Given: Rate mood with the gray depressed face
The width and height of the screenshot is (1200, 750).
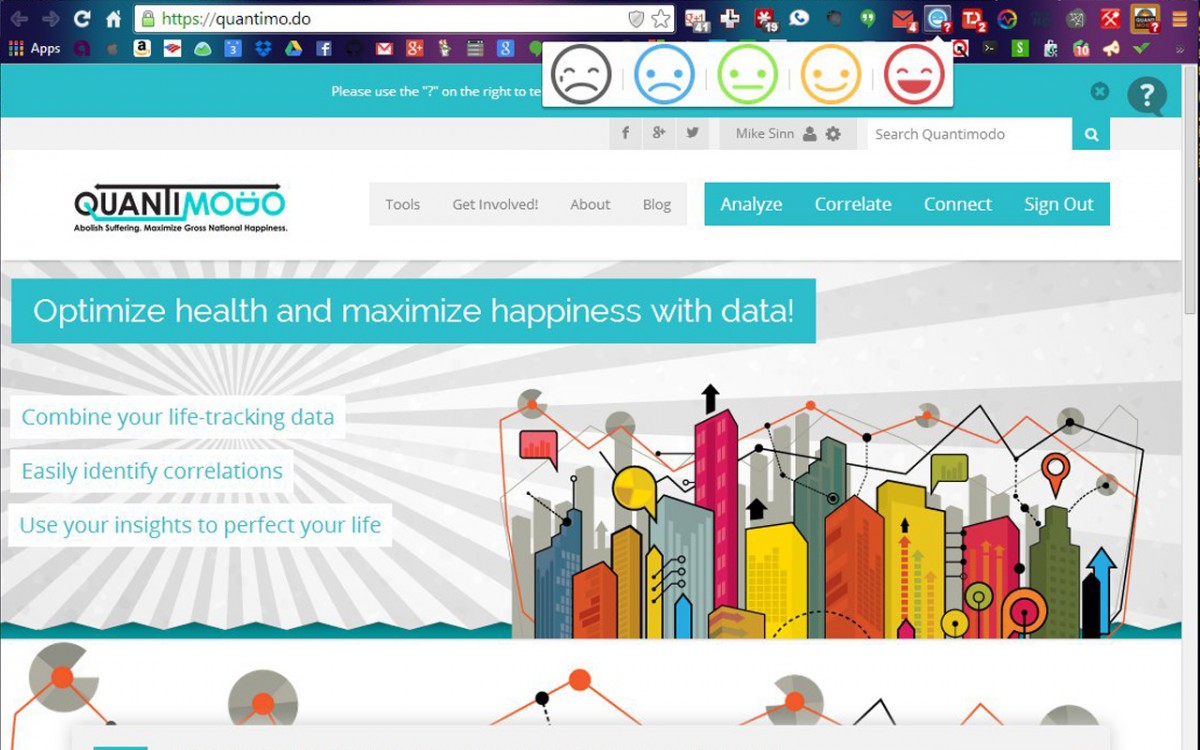Looking at the screenshot, I should (x=581, y=75).
